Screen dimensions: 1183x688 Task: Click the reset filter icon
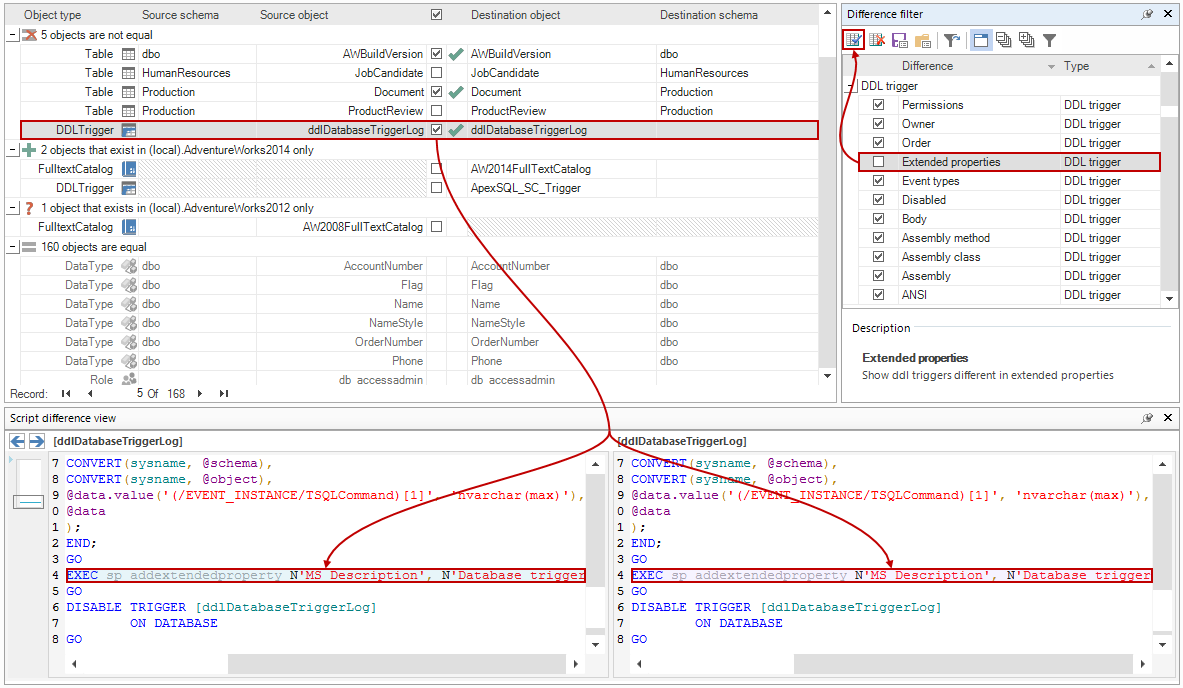coord(952,39)
